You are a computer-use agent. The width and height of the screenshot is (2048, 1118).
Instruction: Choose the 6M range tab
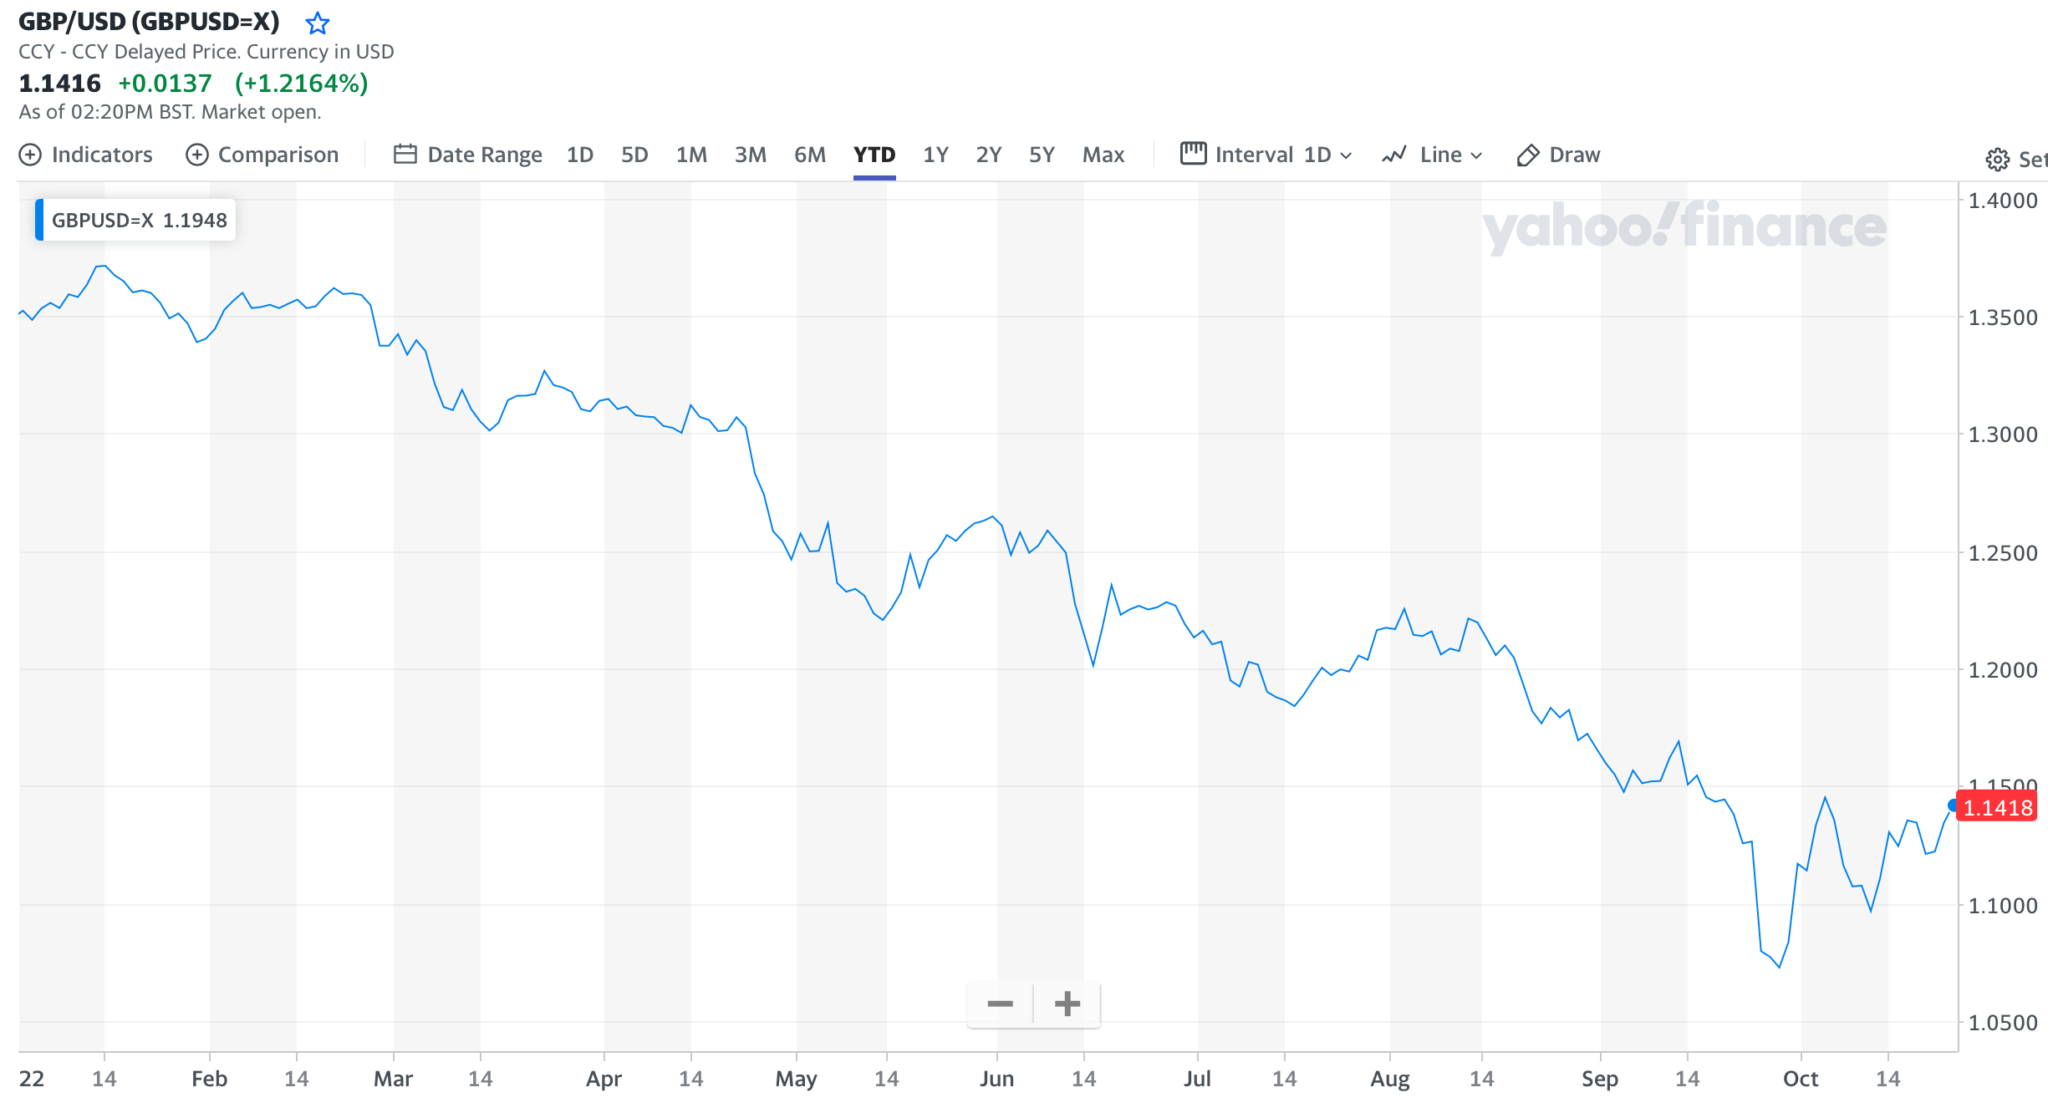[810, 155]
